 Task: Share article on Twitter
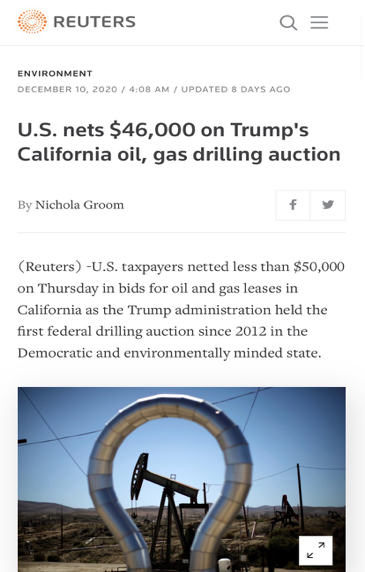(328, 205)
